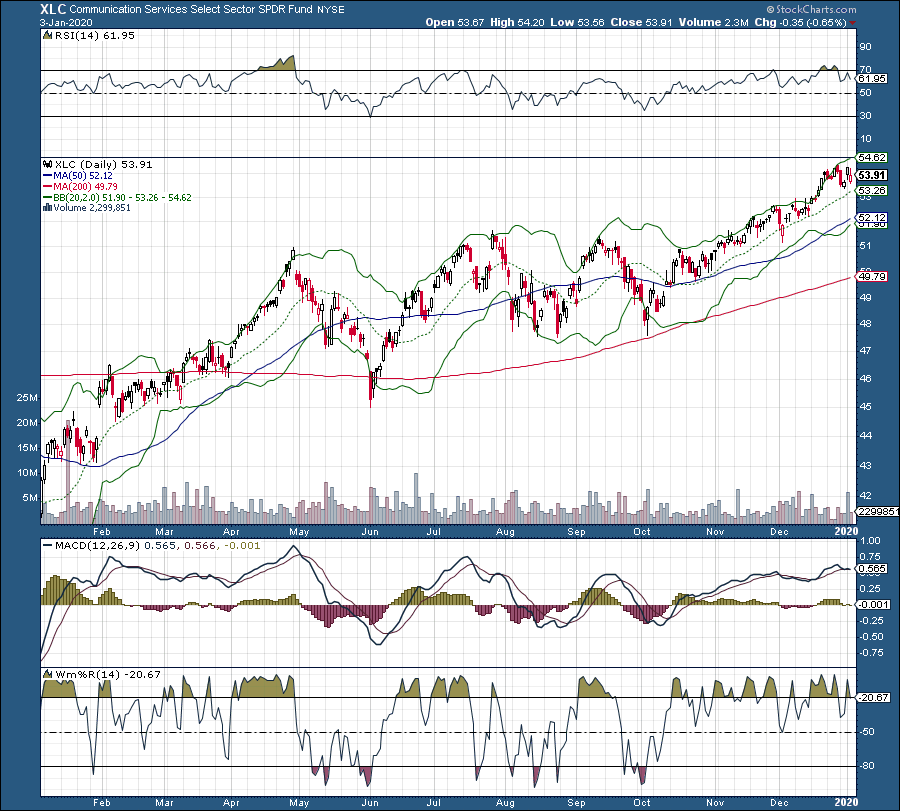This screenshot has width=900, height=811.
Task: Click the Close 53.91 header value
Action: (x=641, y=22)
